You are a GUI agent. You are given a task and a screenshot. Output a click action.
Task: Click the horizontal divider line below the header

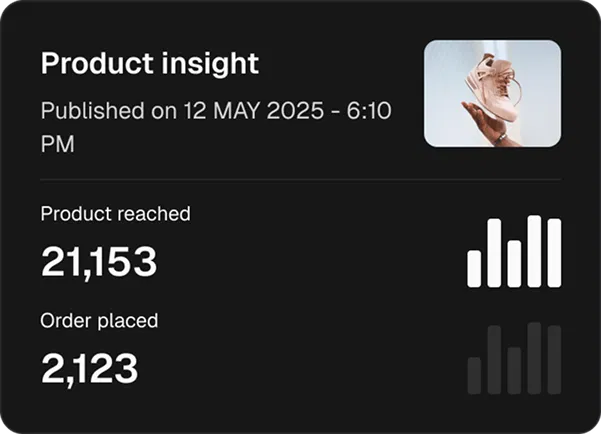(300, 180)
